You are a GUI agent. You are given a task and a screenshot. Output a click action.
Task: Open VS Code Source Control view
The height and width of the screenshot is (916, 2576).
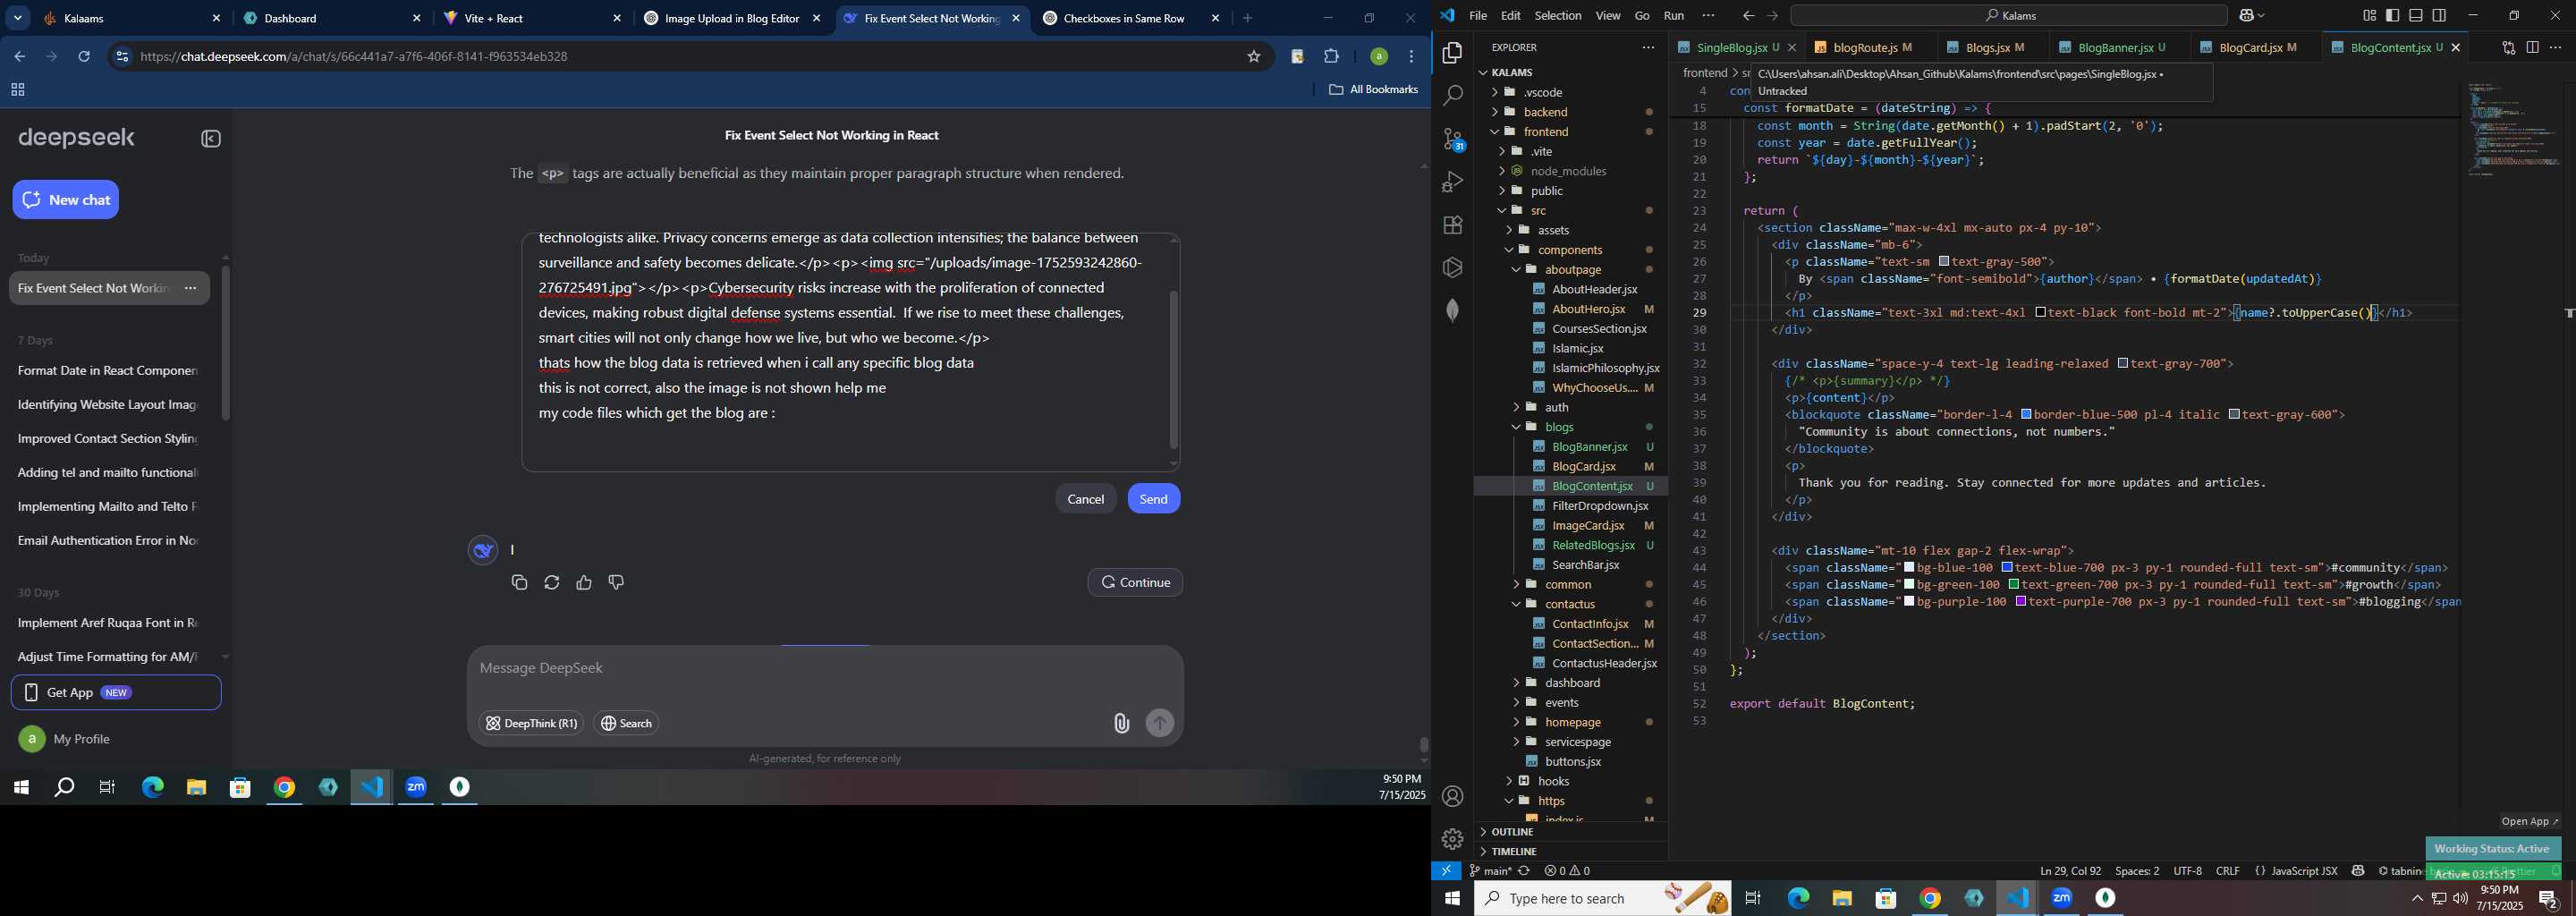1453,139
